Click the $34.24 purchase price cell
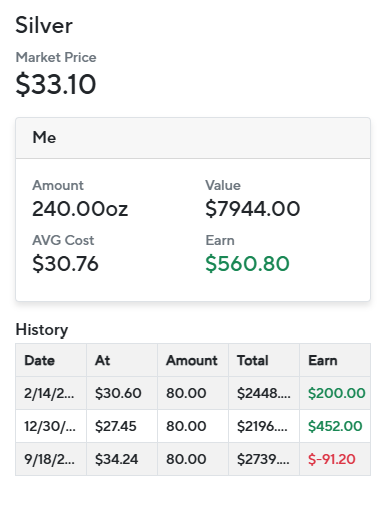 tap(116, 459)
